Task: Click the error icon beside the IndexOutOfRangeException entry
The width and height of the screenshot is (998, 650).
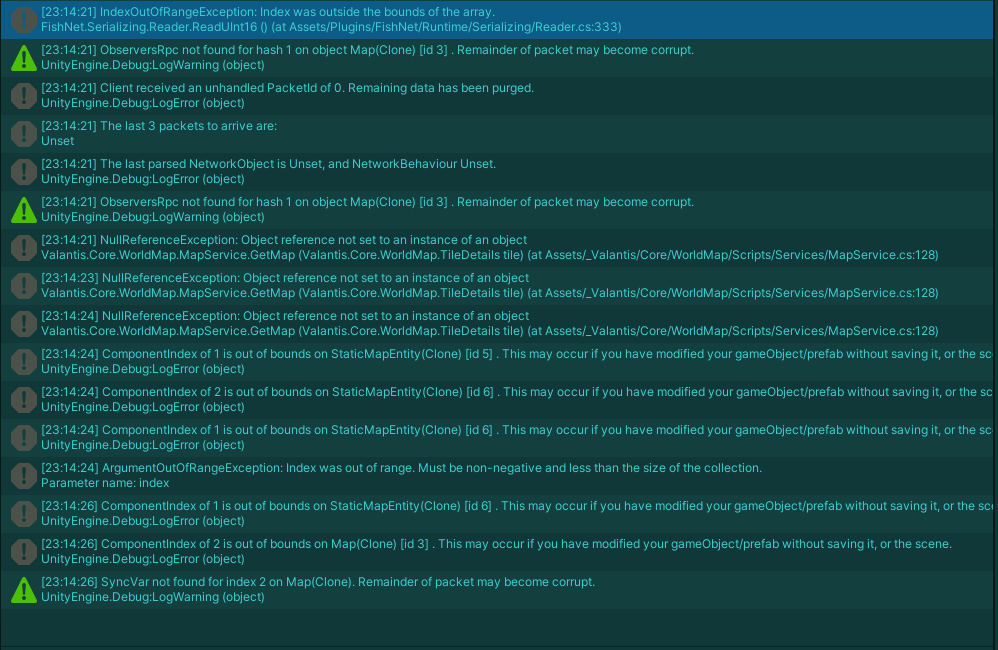Action: [x=23, y=21]
